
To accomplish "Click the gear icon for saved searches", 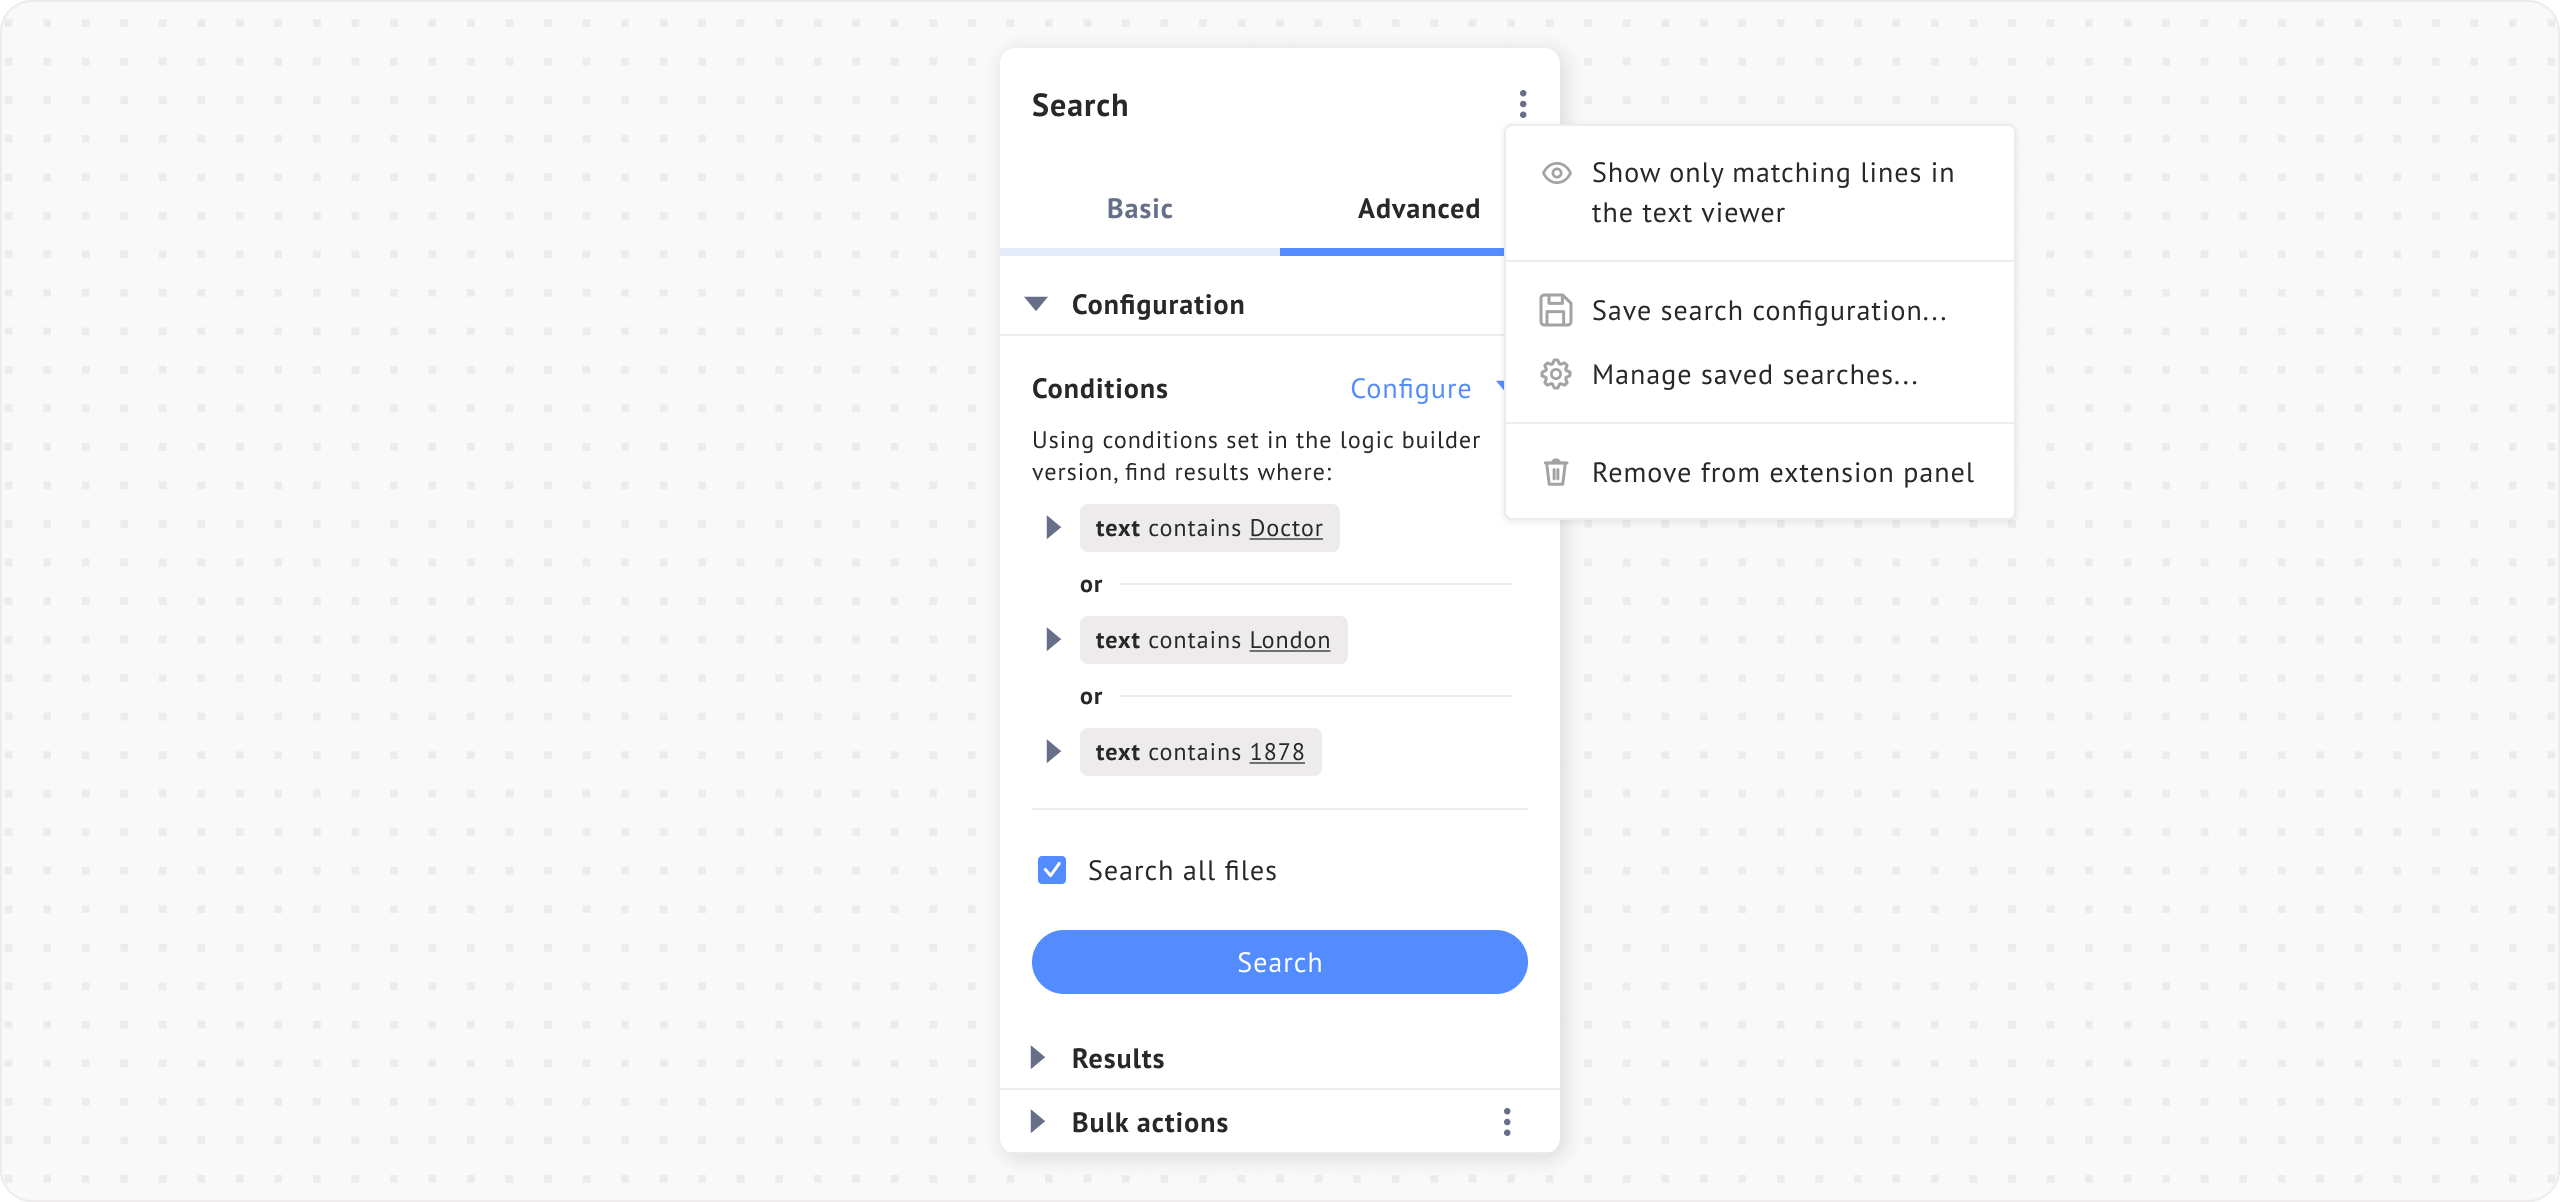I will (1555, 374).
